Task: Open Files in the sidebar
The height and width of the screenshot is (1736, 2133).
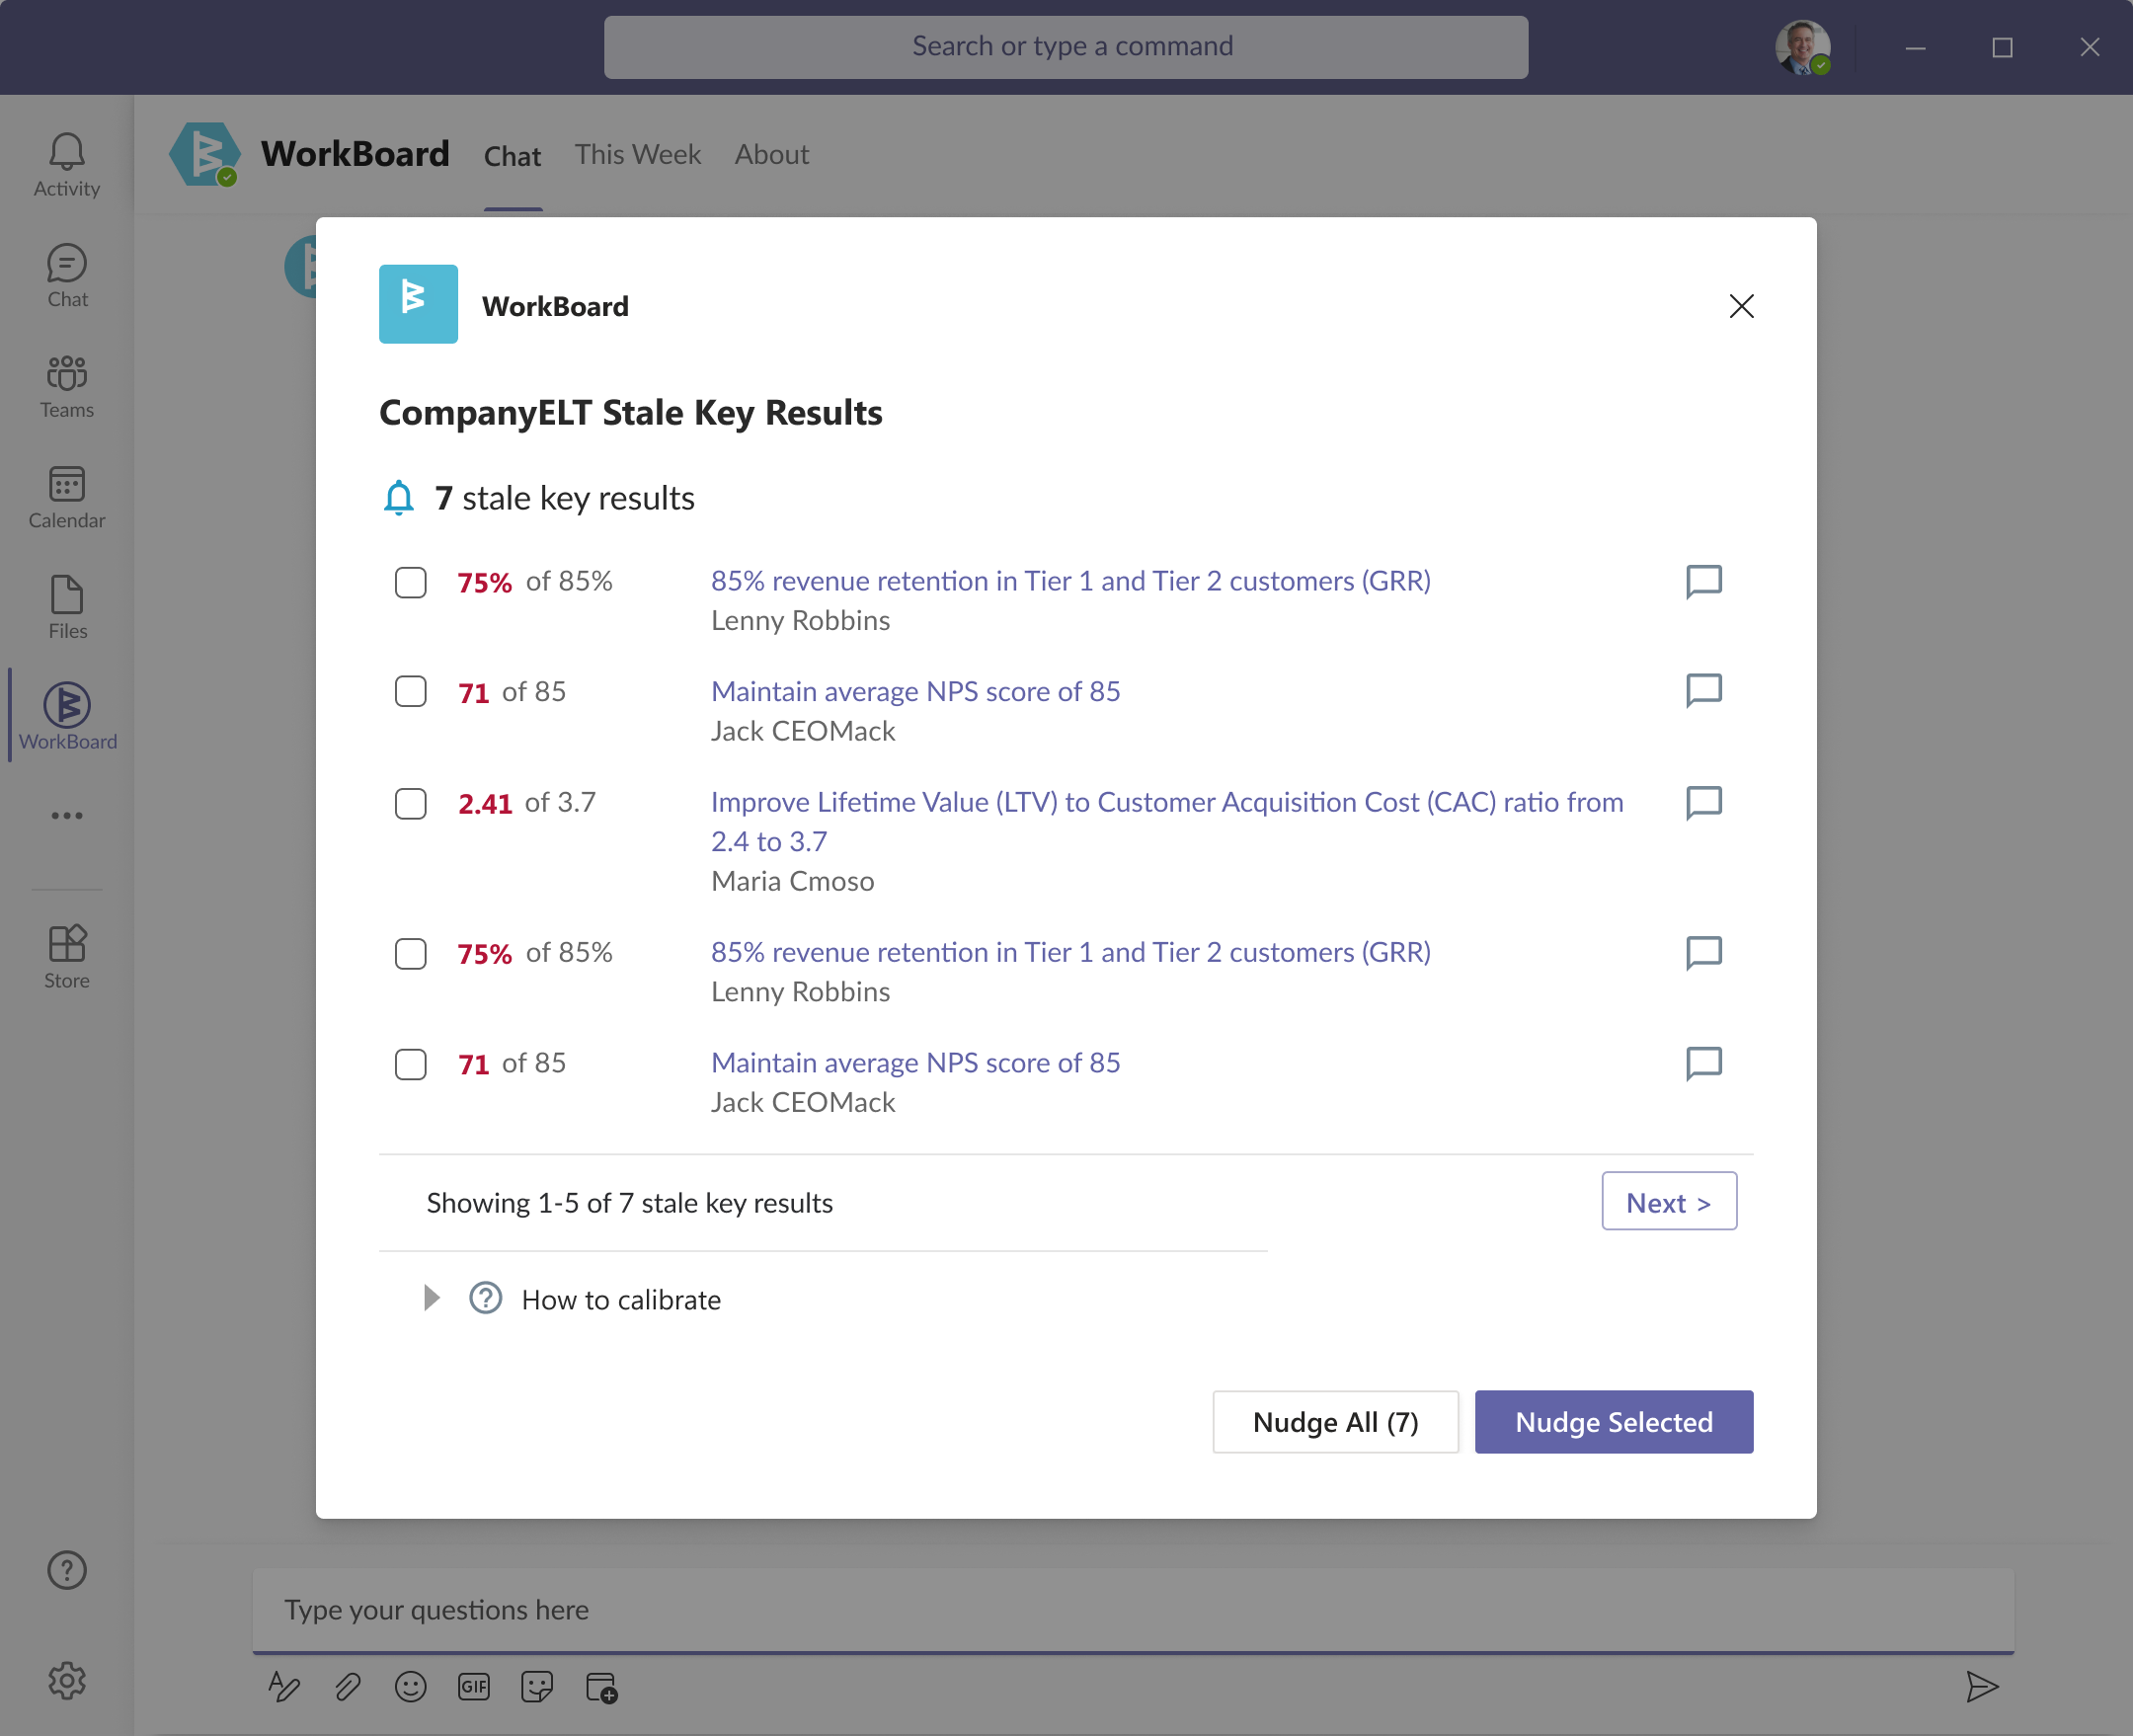Action: [x=67, y=608]
